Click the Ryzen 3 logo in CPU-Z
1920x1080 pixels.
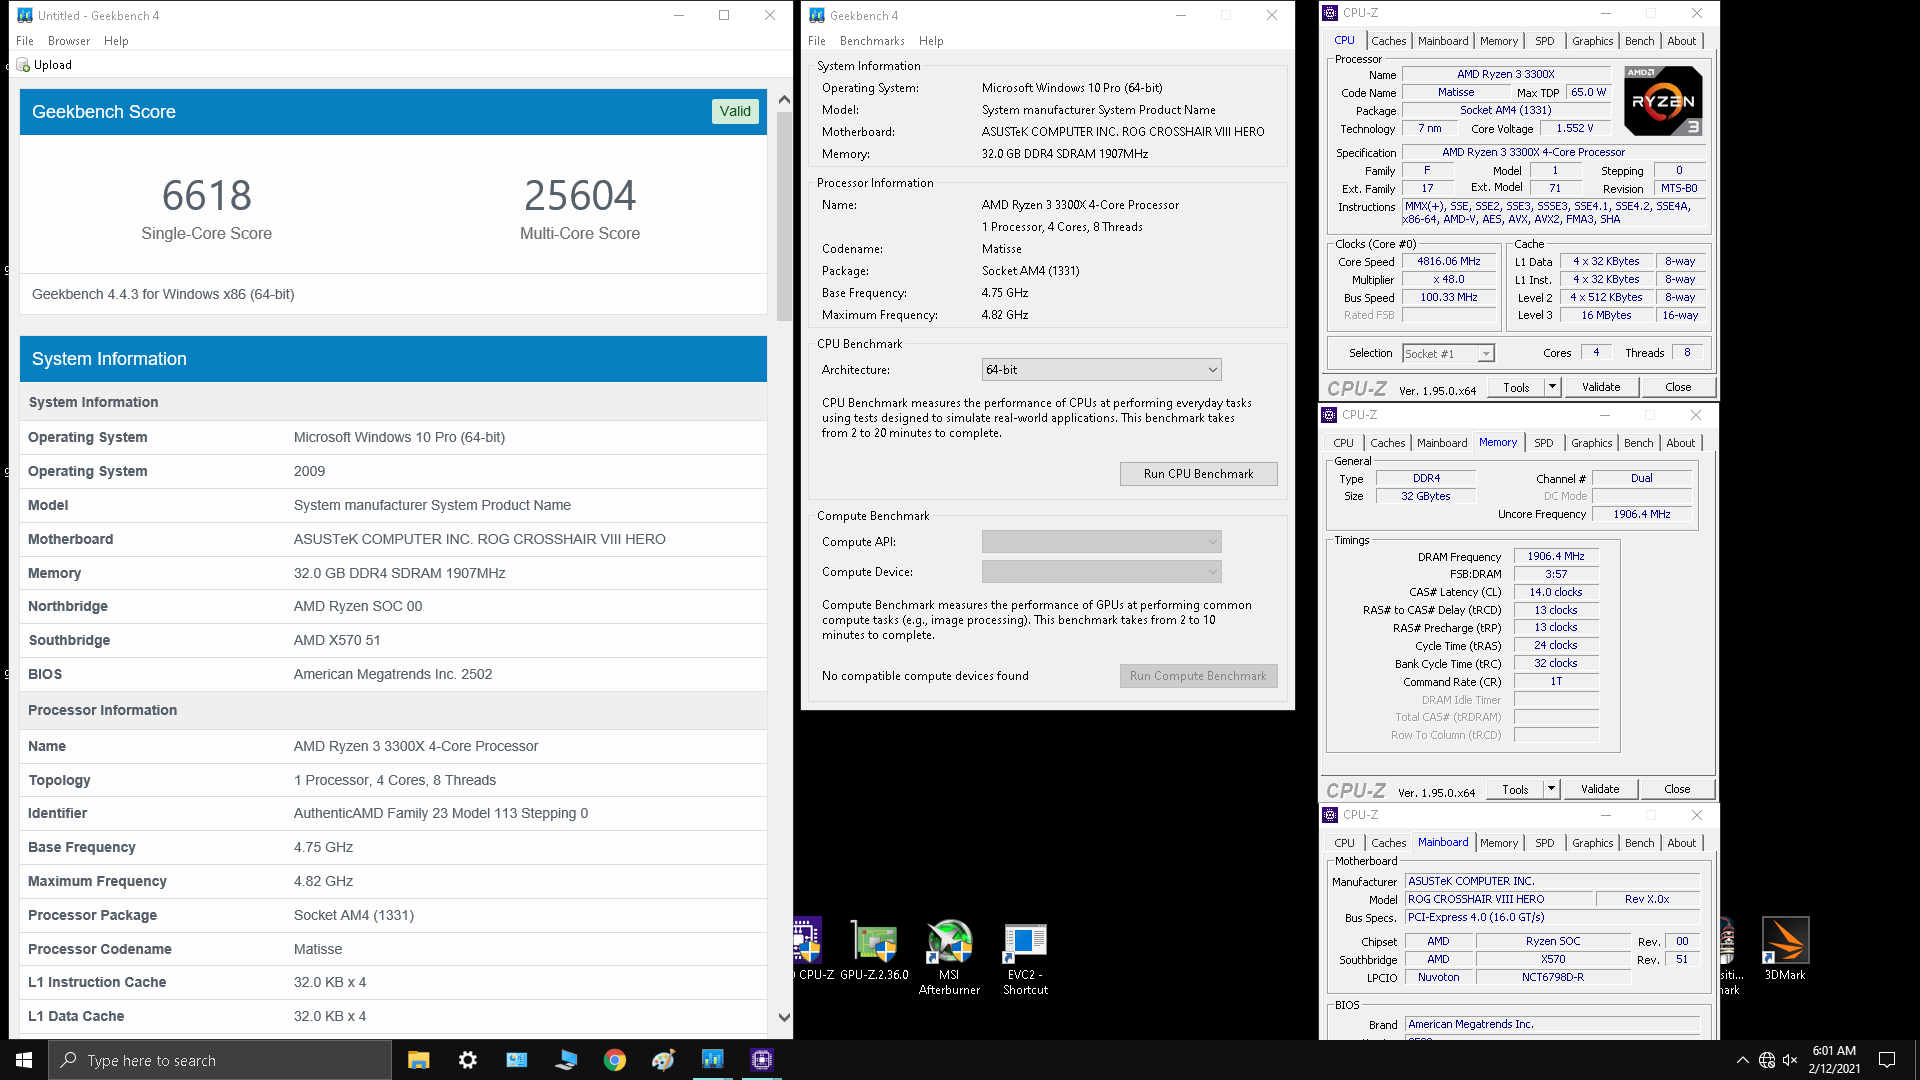(x=1663, y=101)
